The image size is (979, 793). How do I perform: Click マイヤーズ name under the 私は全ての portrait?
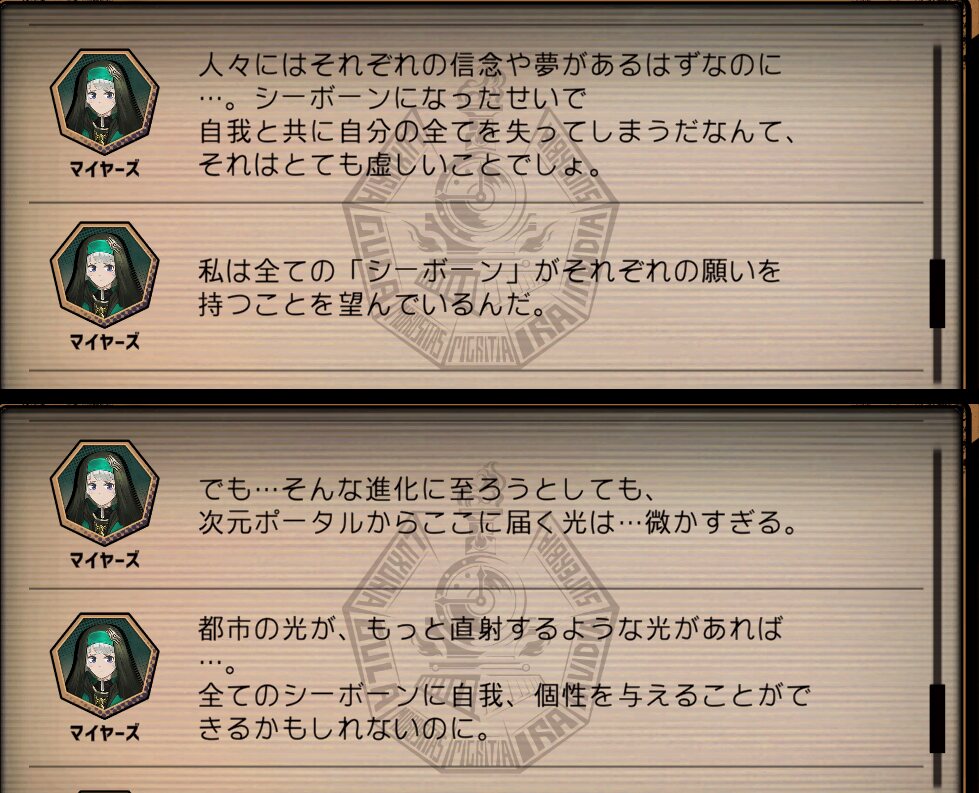coord(104,341)
